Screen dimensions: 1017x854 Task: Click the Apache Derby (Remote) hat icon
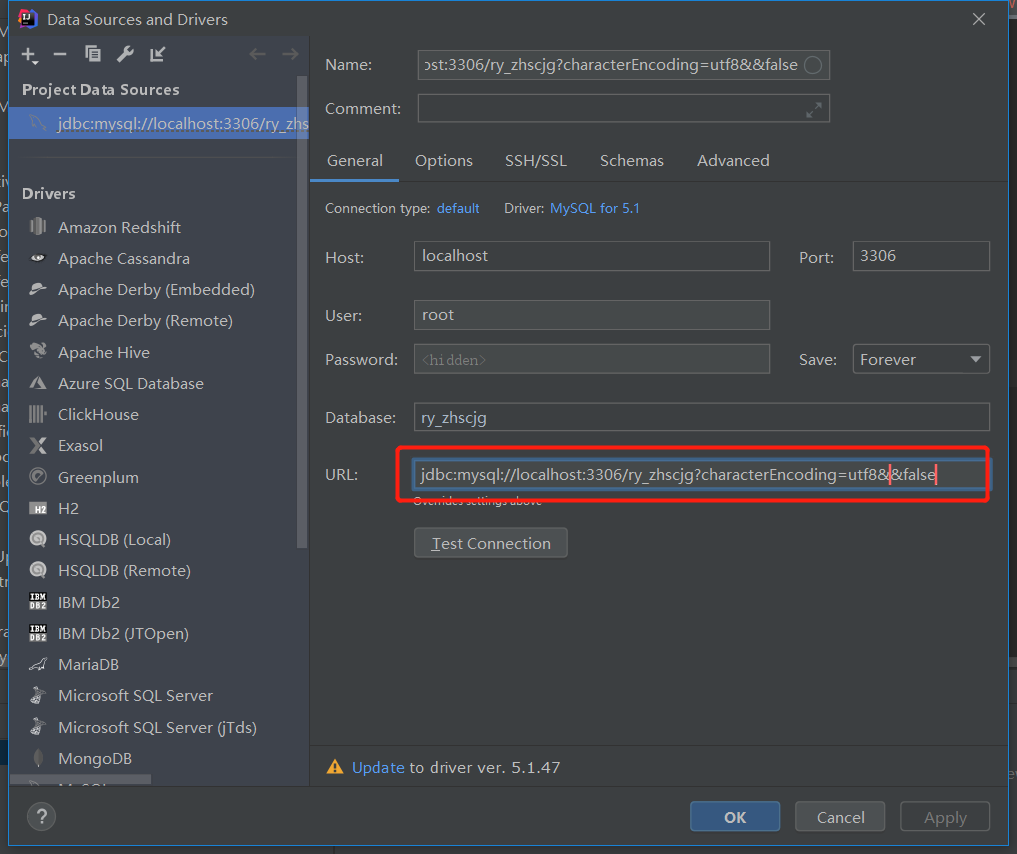[38, 320]
